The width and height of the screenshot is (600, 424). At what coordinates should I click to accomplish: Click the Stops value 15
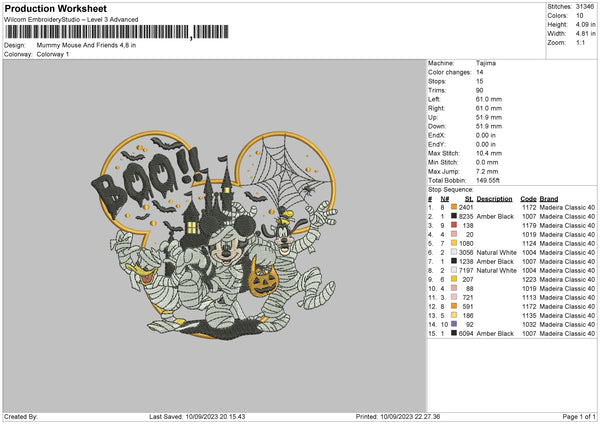click(479, 81)
